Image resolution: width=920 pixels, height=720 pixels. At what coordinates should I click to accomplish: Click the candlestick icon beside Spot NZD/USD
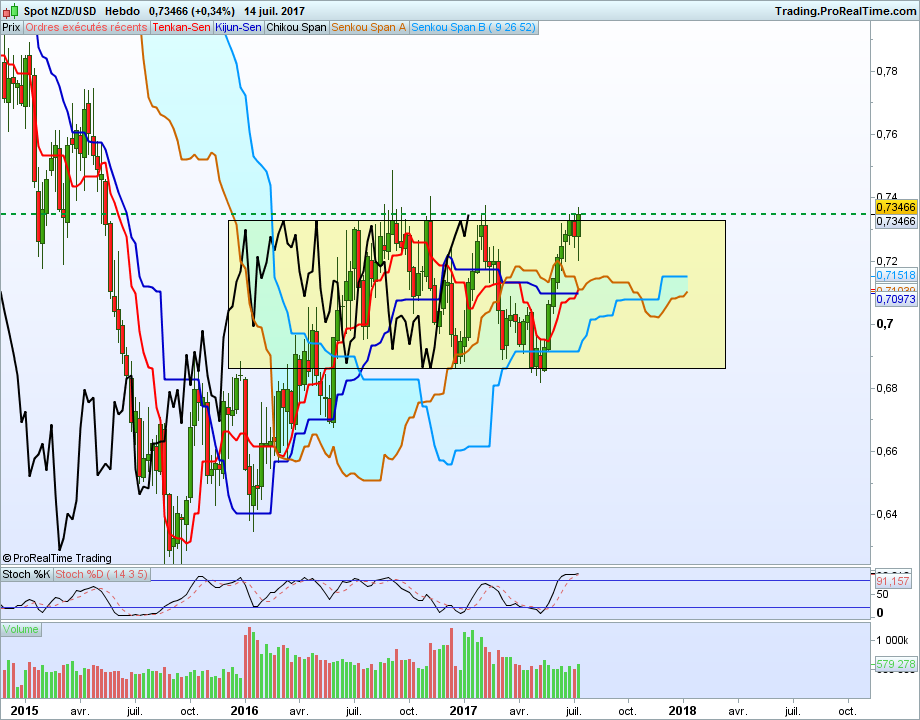[11, 11]
